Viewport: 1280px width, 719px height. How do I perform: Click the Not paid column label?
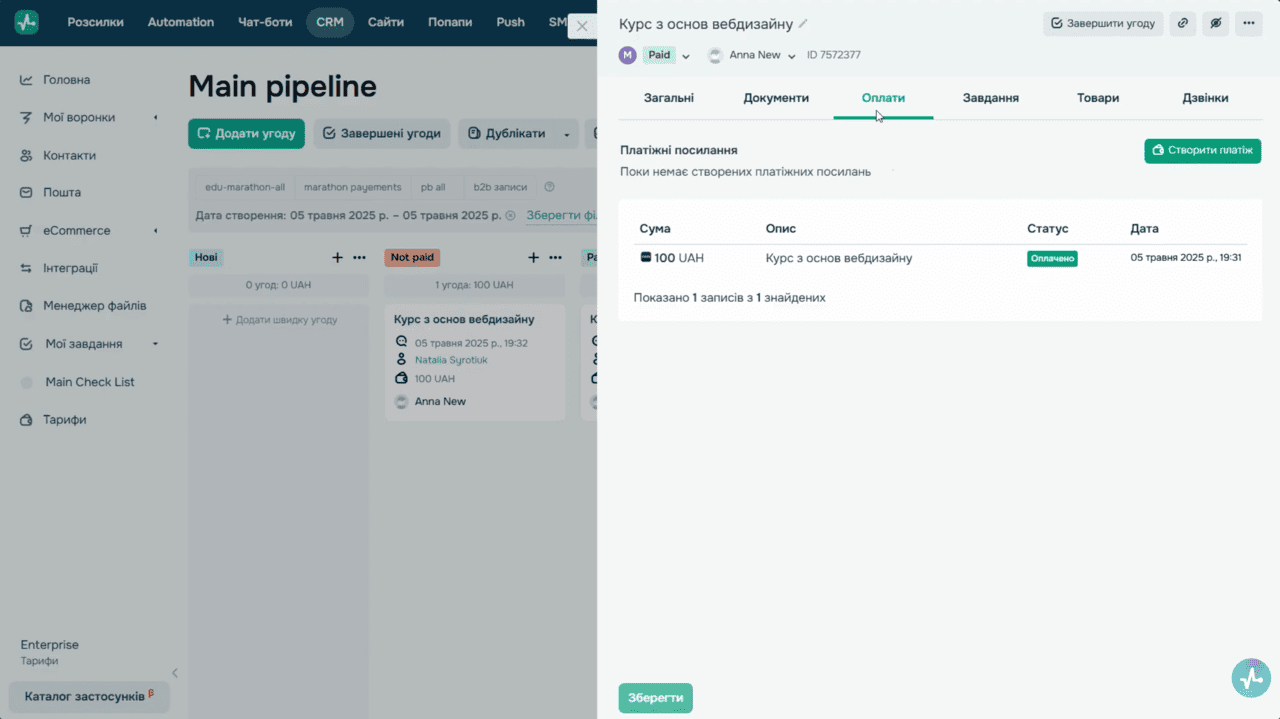[x=412, y=257]
